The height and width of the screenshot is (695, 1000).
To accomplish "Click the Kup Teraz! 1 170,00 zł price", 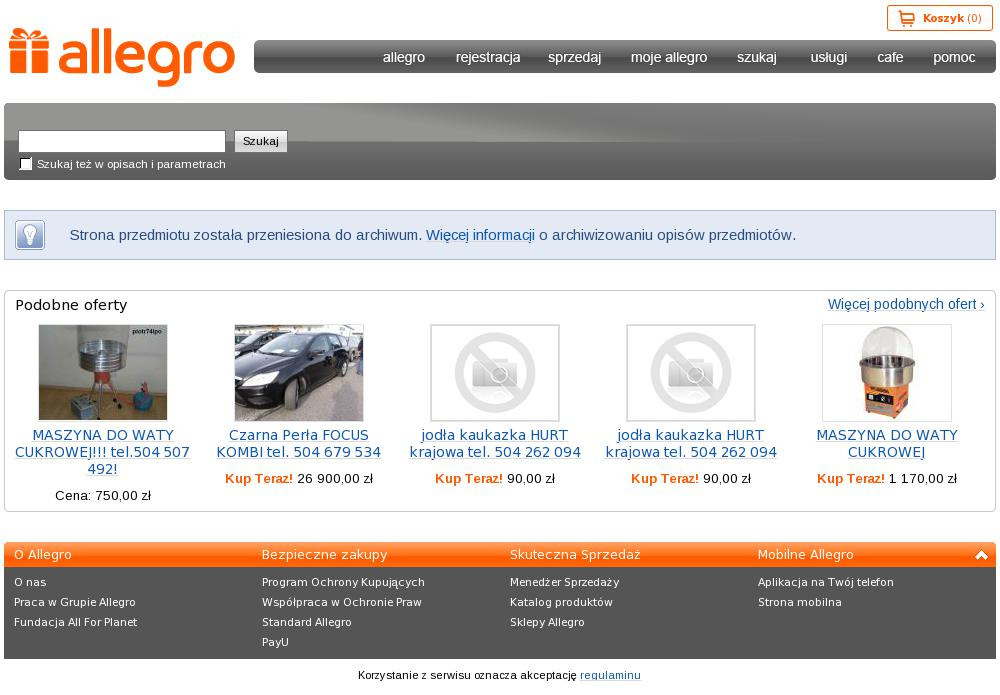I will pos(886,479).
